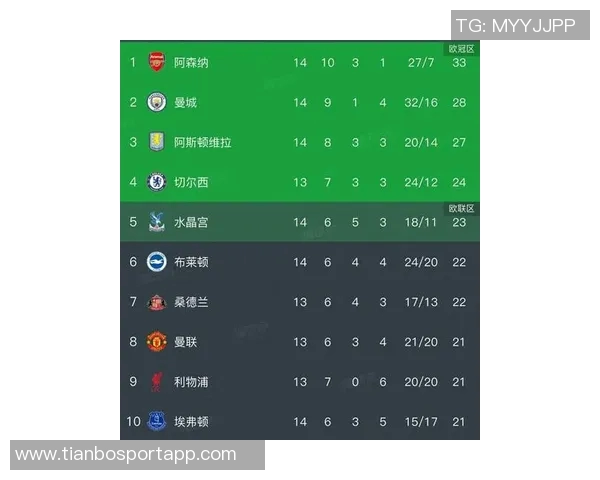The height and width of the screenshot is (480, 600).
Task: Click the Brighton club badge
Action: click(156, 262)
